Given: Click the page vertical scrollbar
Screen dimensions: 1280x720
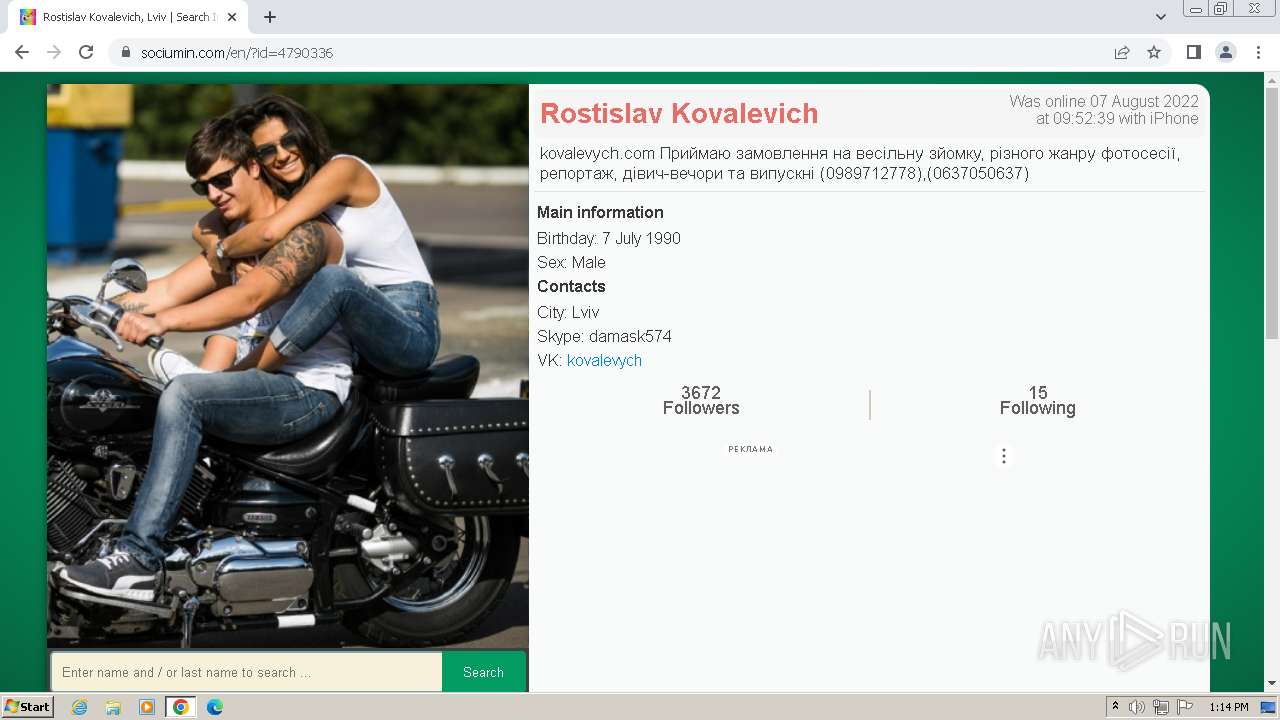Looking at the screenshot, I should pyautogui.click(x=1272, y=213).
